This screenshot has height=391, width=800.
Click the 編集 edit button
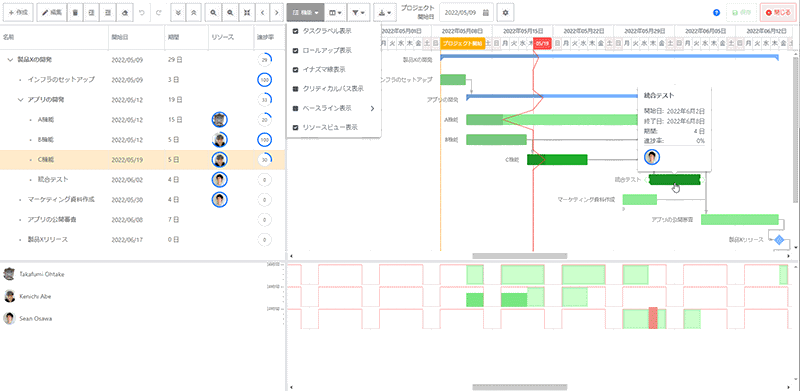tap(52, 12)
